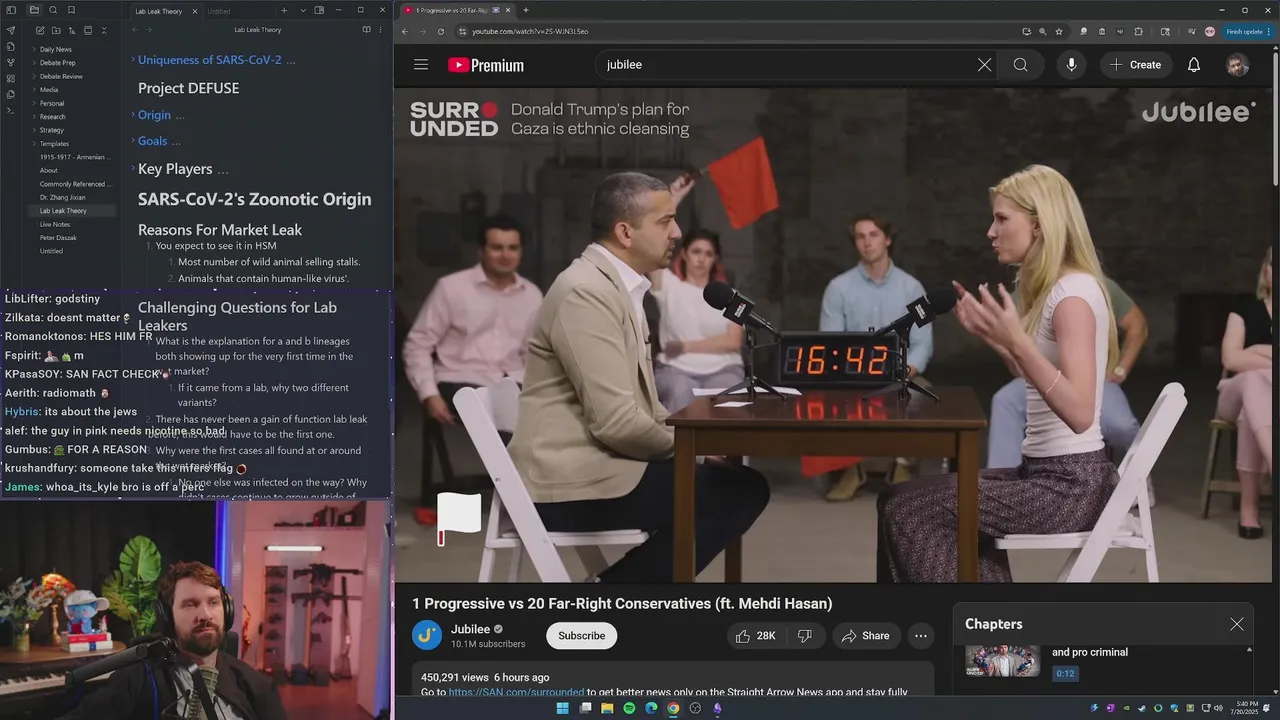
Task: Navigate back arrow in Obsidian note
Action: [135, 30]
